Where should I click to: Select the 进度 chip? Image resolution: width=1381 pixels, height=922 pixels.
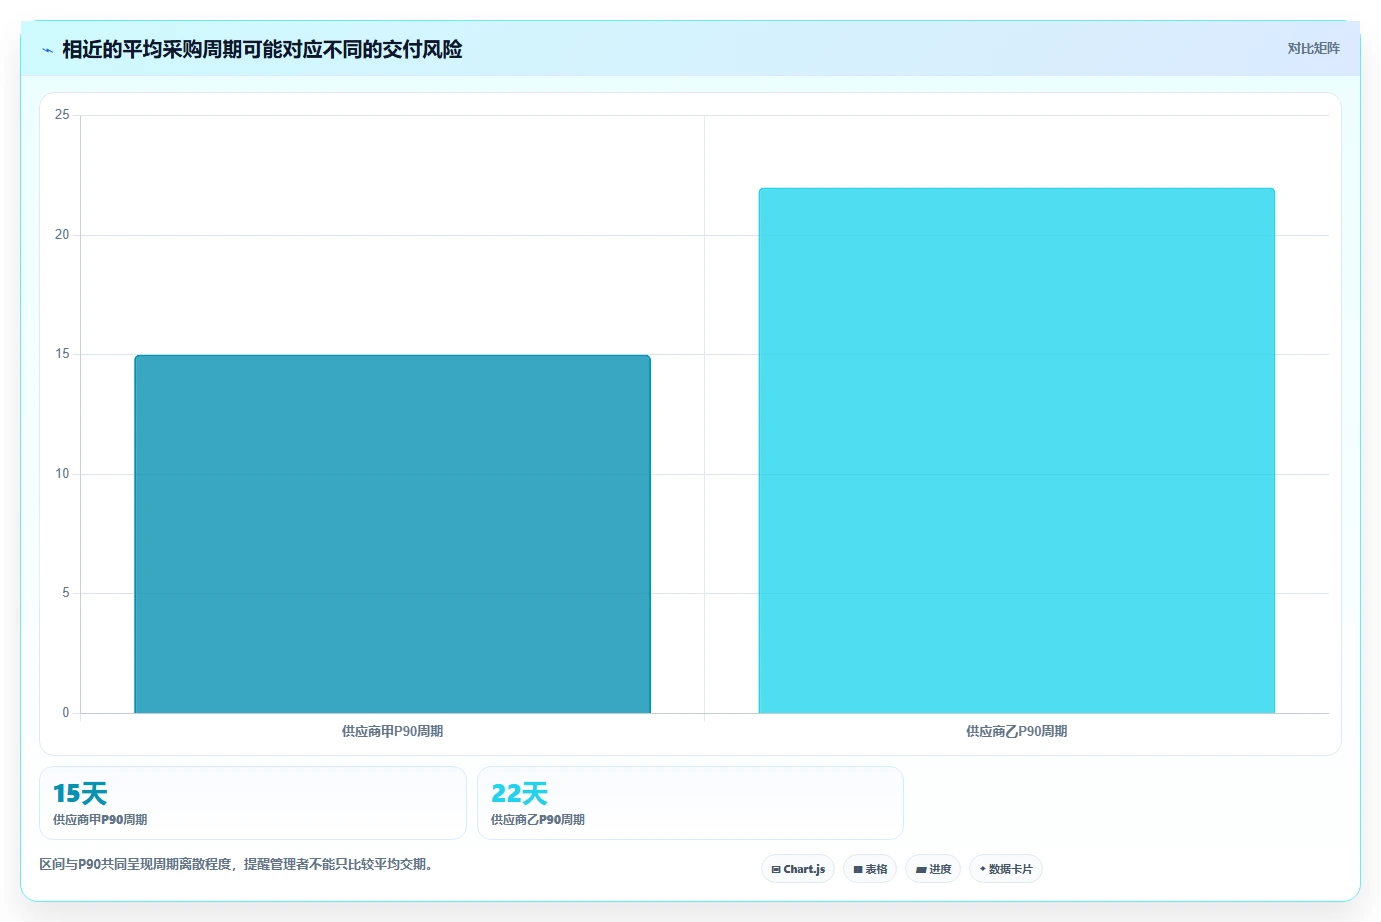tap(933, 869)
